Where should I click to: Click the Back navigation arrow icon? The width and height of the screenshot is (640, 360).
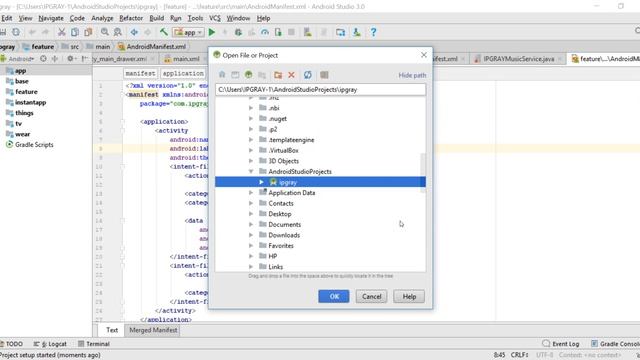coord(134,32)
